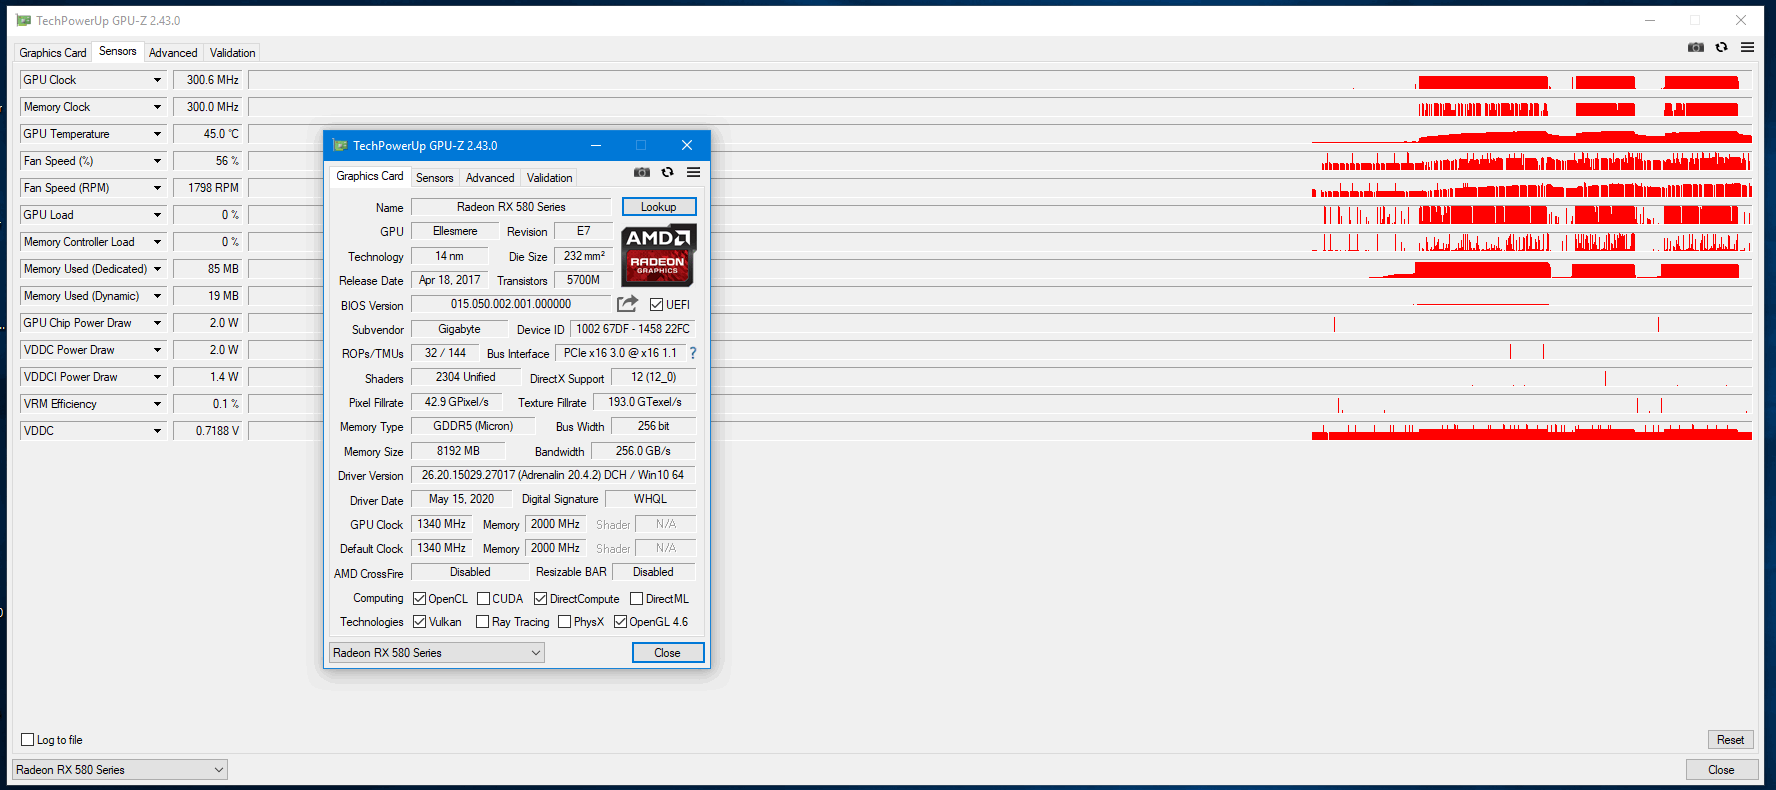Open the GPU Load sensor dropdown
1776x790 pixels.
click(157, 215)
